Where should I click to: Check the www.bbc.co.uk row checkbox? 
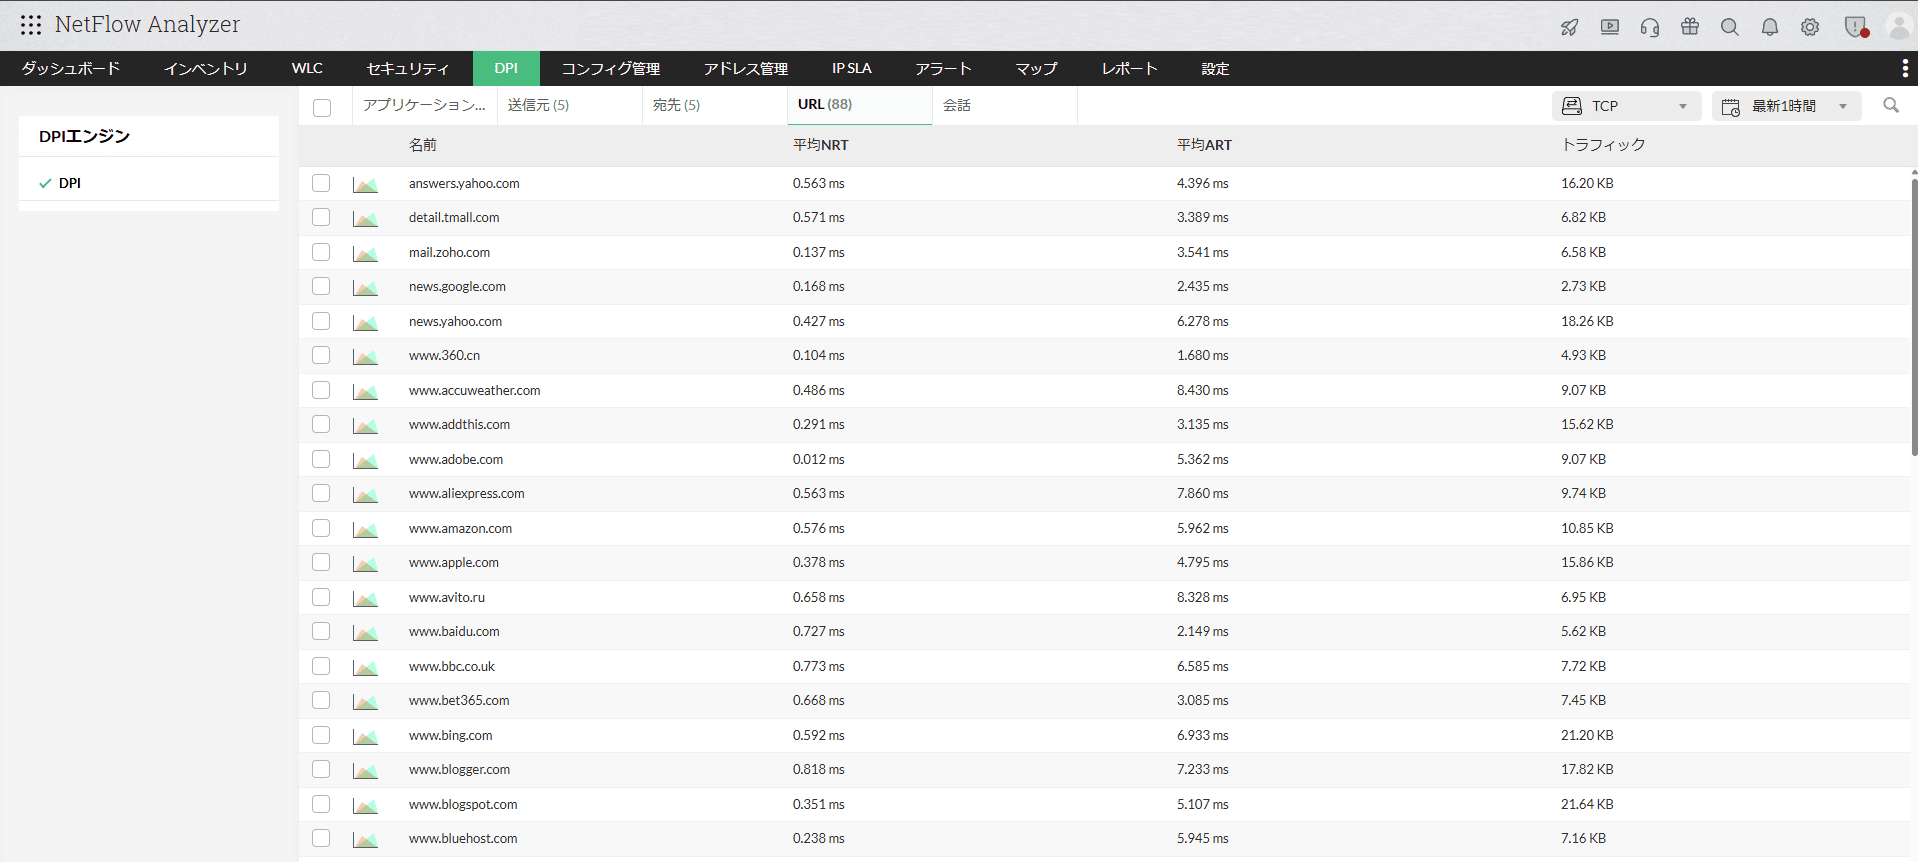[x=321, y=666]
